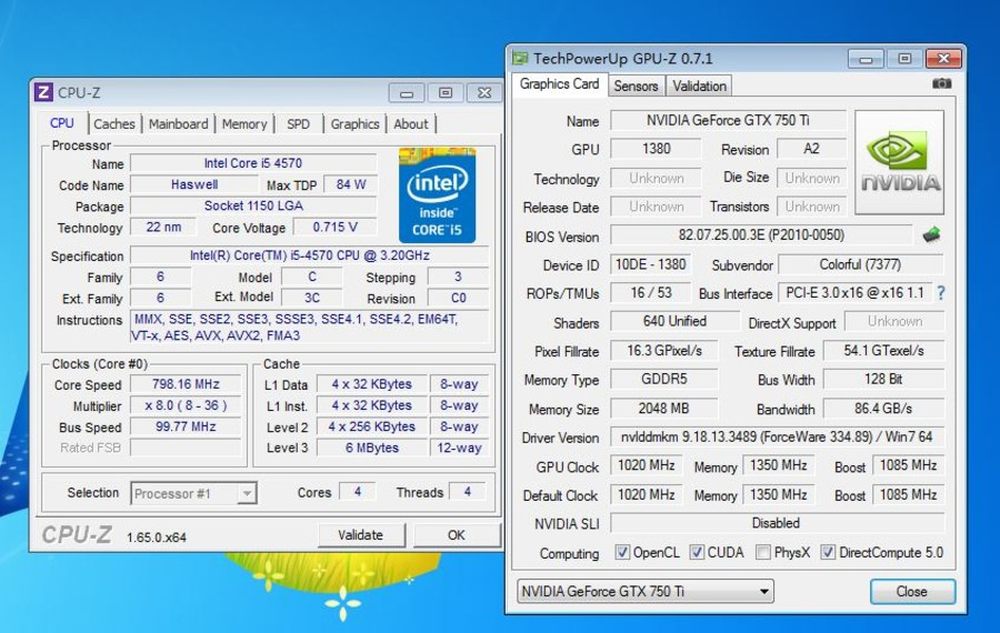1000x633 pixels.
Task: Open the SPD tab in CPU-Z
Action: tap(298, 124)
